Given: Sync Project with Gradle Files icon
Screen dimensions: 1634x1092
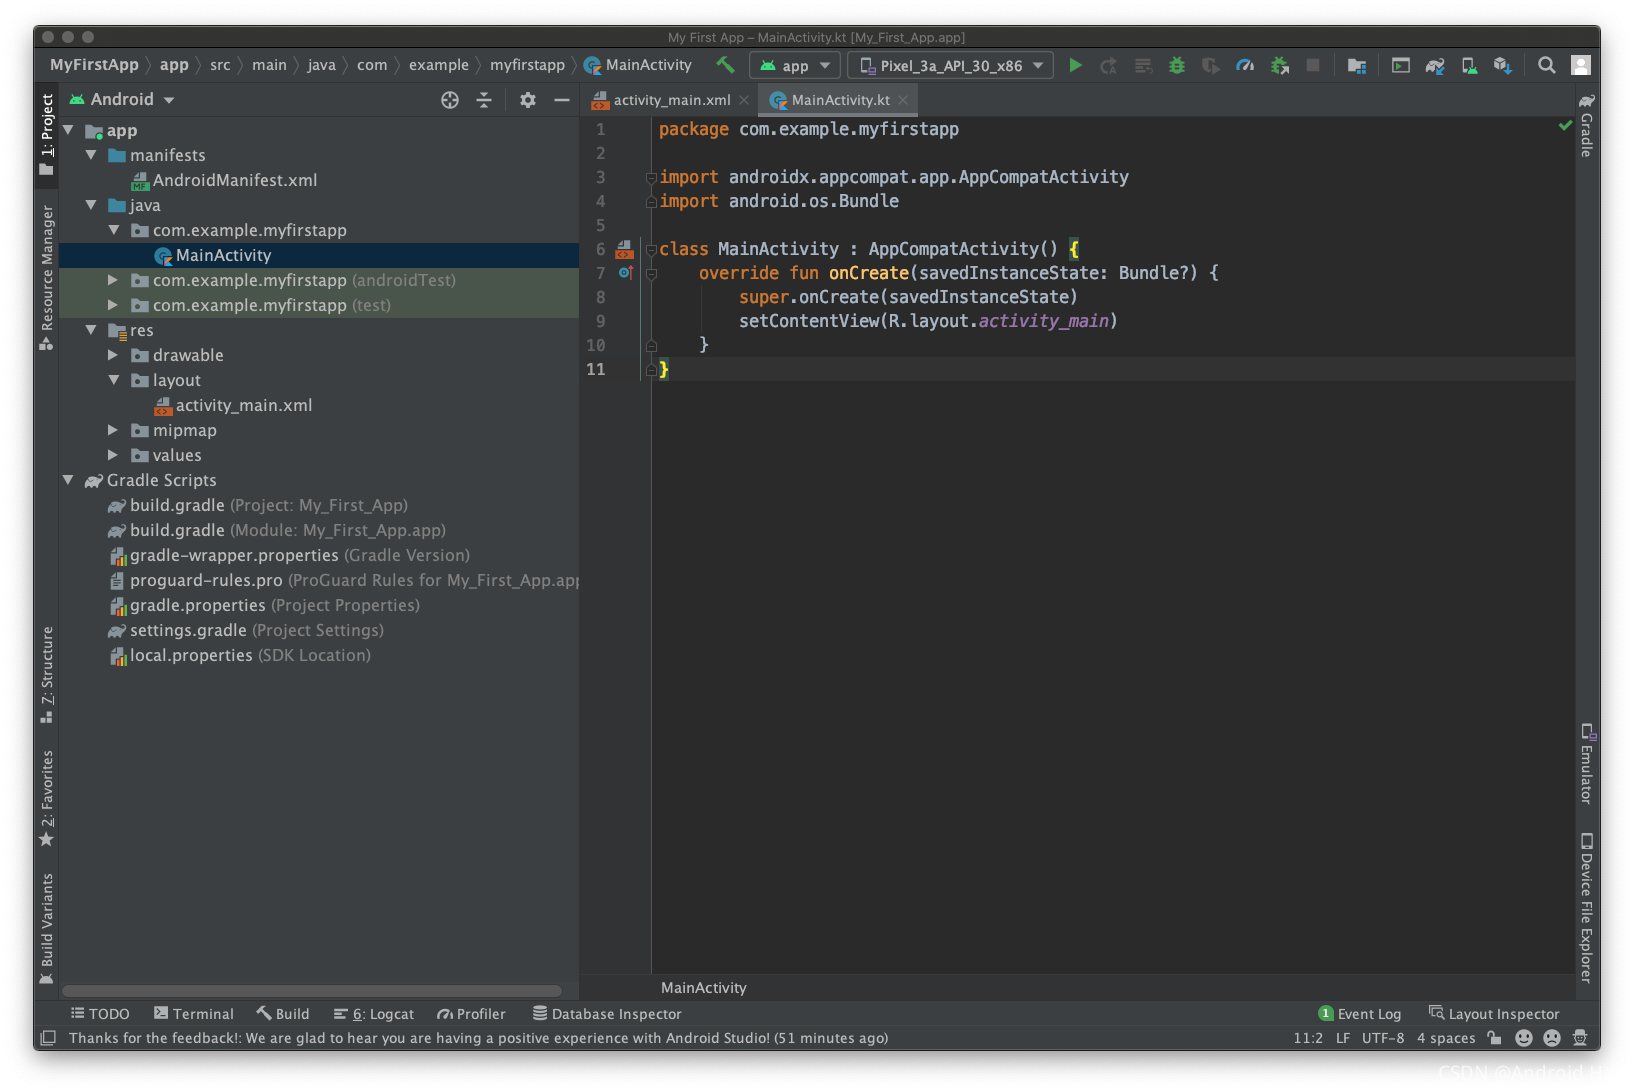Looking at the screenshot, I should [1435, 65].
